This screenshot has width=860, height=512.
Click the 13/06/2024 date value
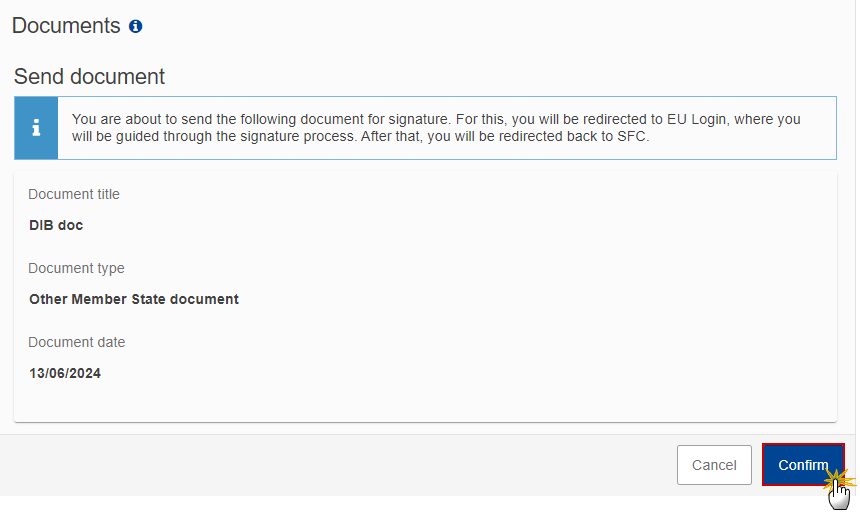point(65,373)
